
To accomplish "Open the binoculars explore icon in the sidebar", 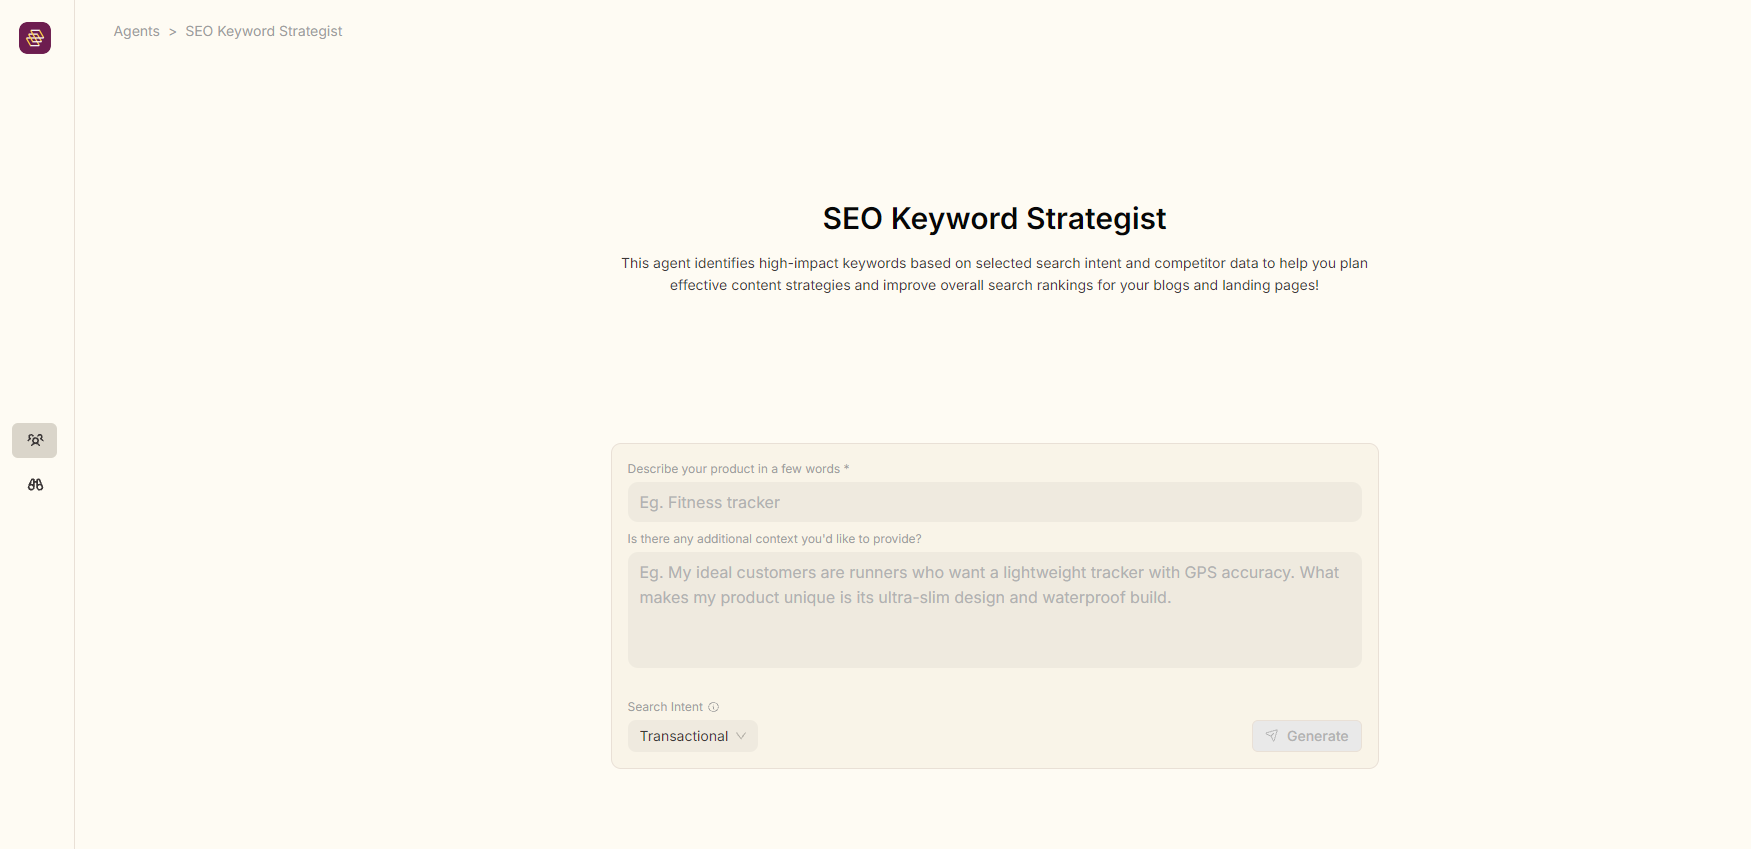I will click(35, 485).
